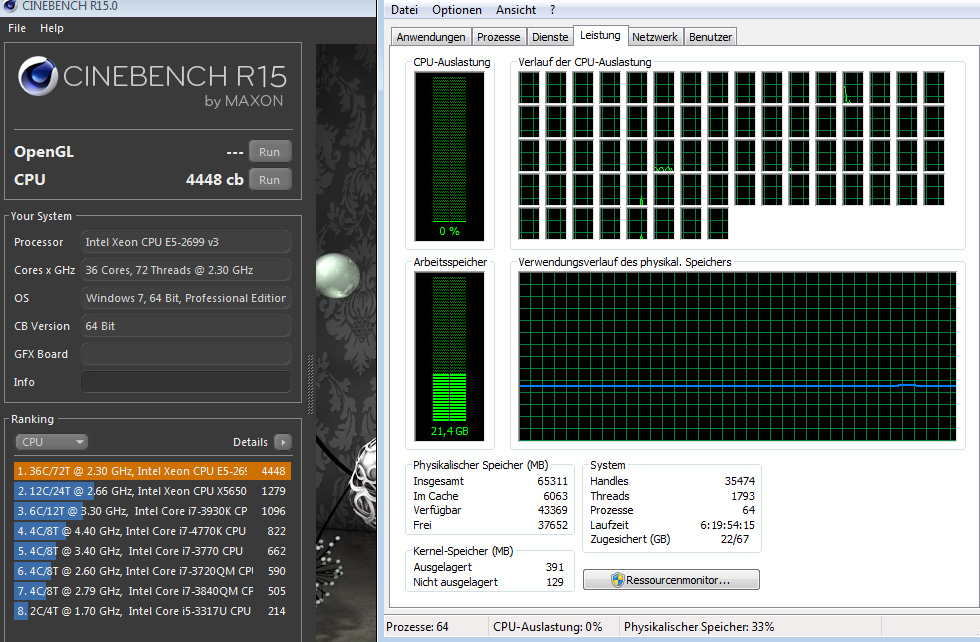Viewport: 980px width, 642px height.
Task: Expand ranking Details arrow button
Action: 283,442
